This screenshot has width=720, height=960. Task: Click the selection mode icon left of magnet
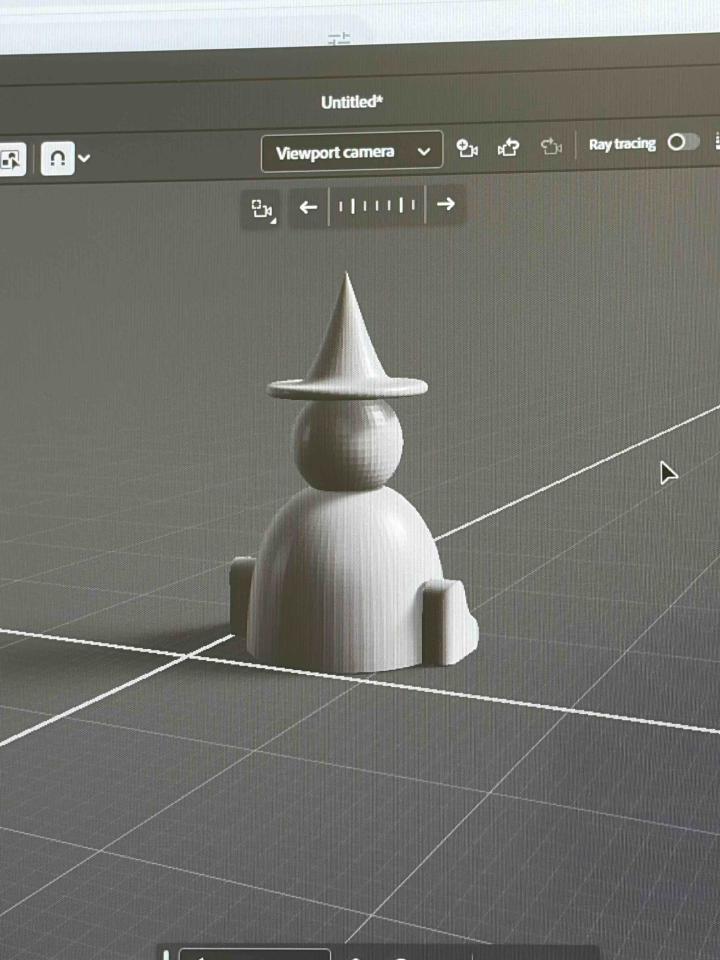pos(11,160)
